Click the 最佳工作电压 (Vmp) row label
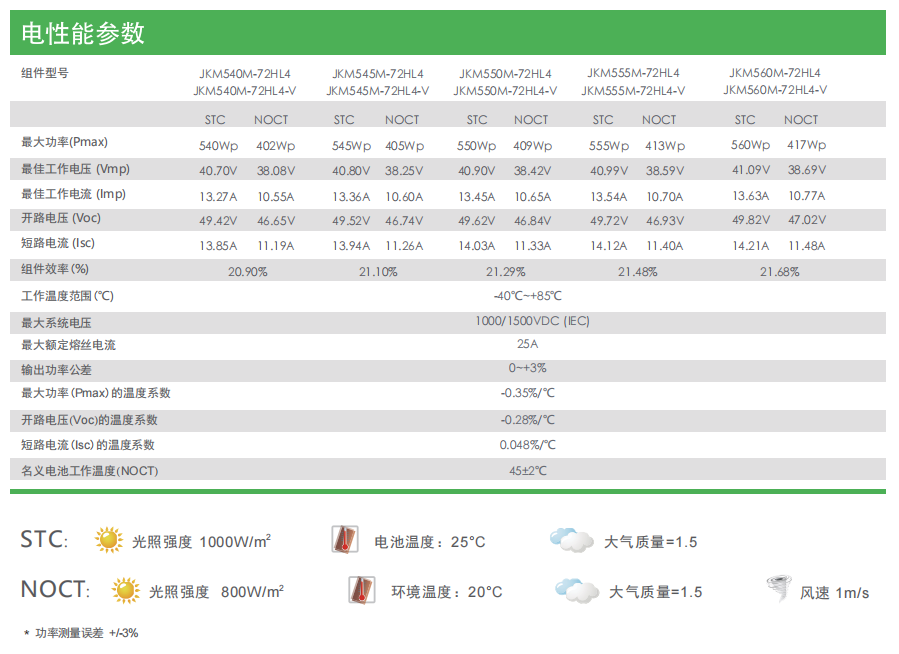The image size is (899, 654). [x=76, y=169]
